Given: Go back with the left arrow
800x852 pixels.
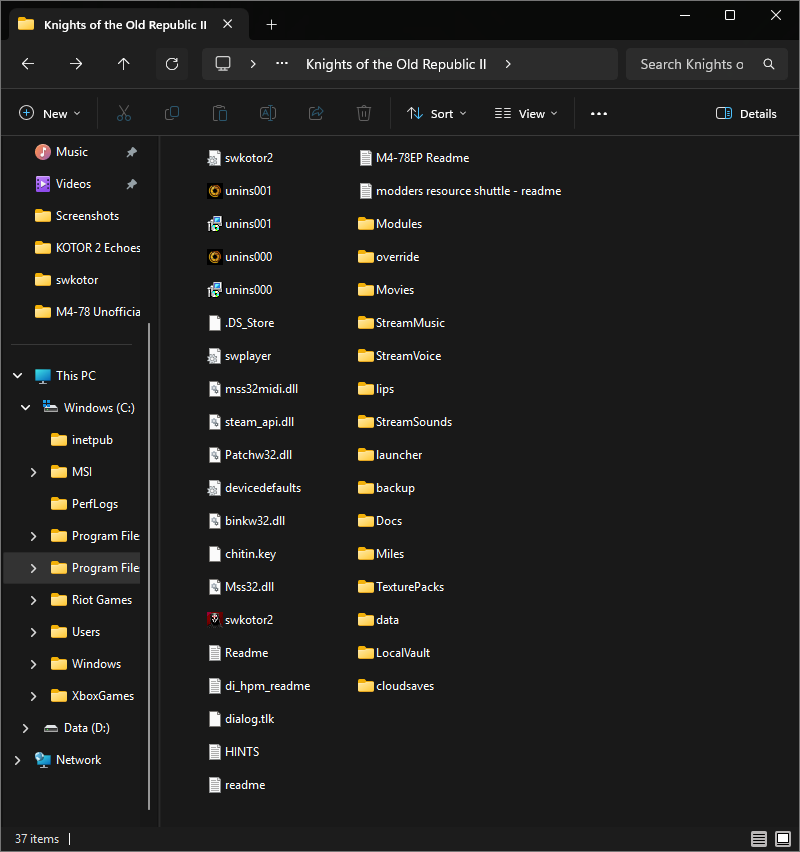Looking at the screenshot, I should click(28, 64).
